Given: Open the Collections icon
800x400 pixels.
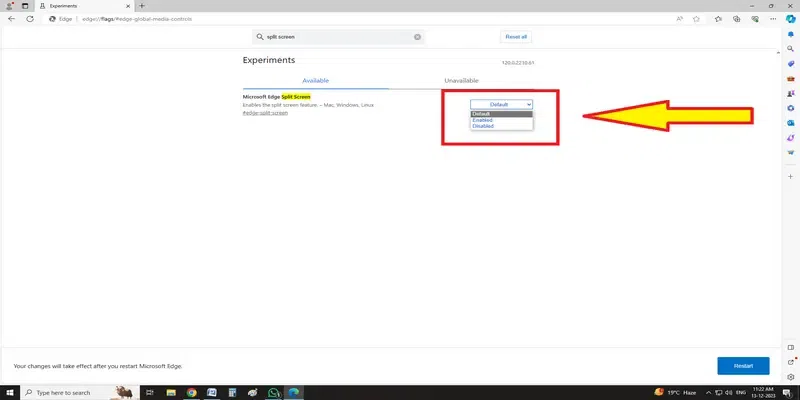Looking at the screenshot, I should click(x=736, y=19).
